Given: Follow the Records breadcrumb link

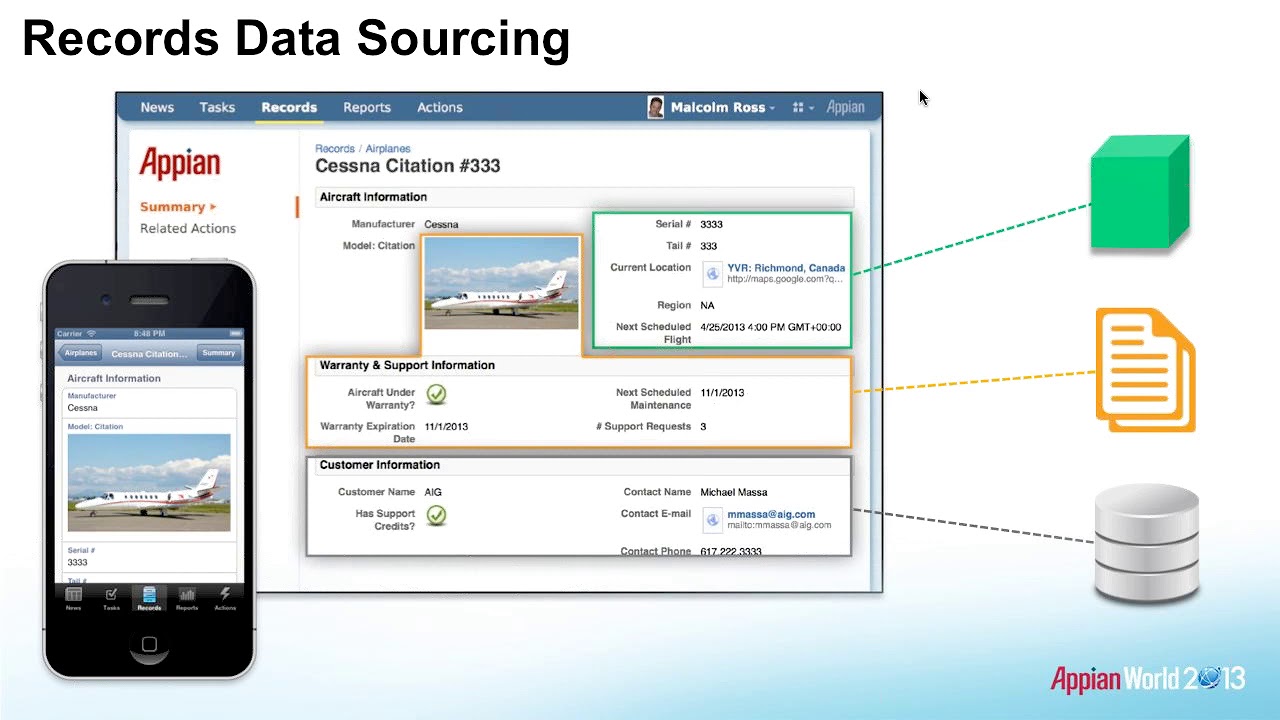Looking at the screenshot, I should [x=335, y=149].
